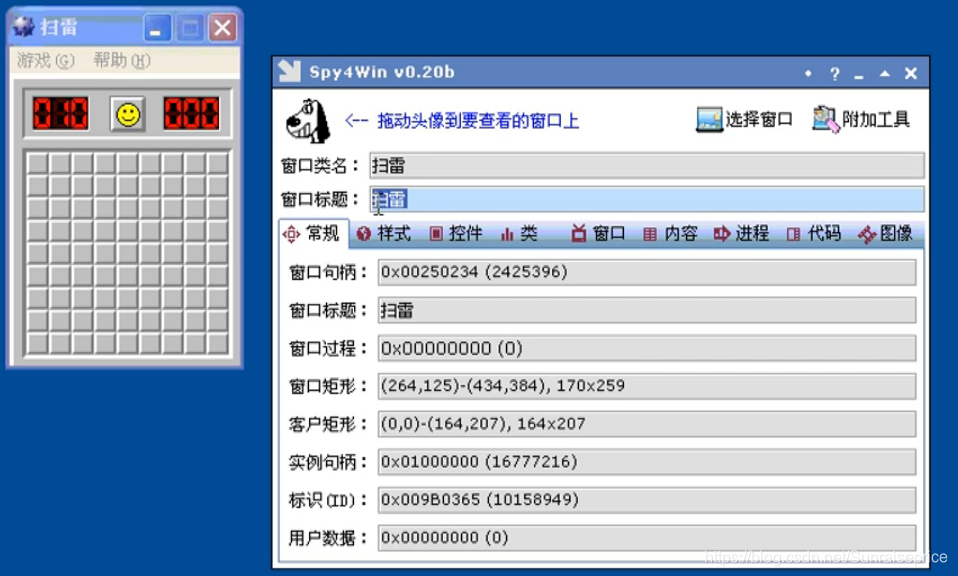
Task: Click the dot button in Spy4Win title bar
Action: tap(808, 73)
